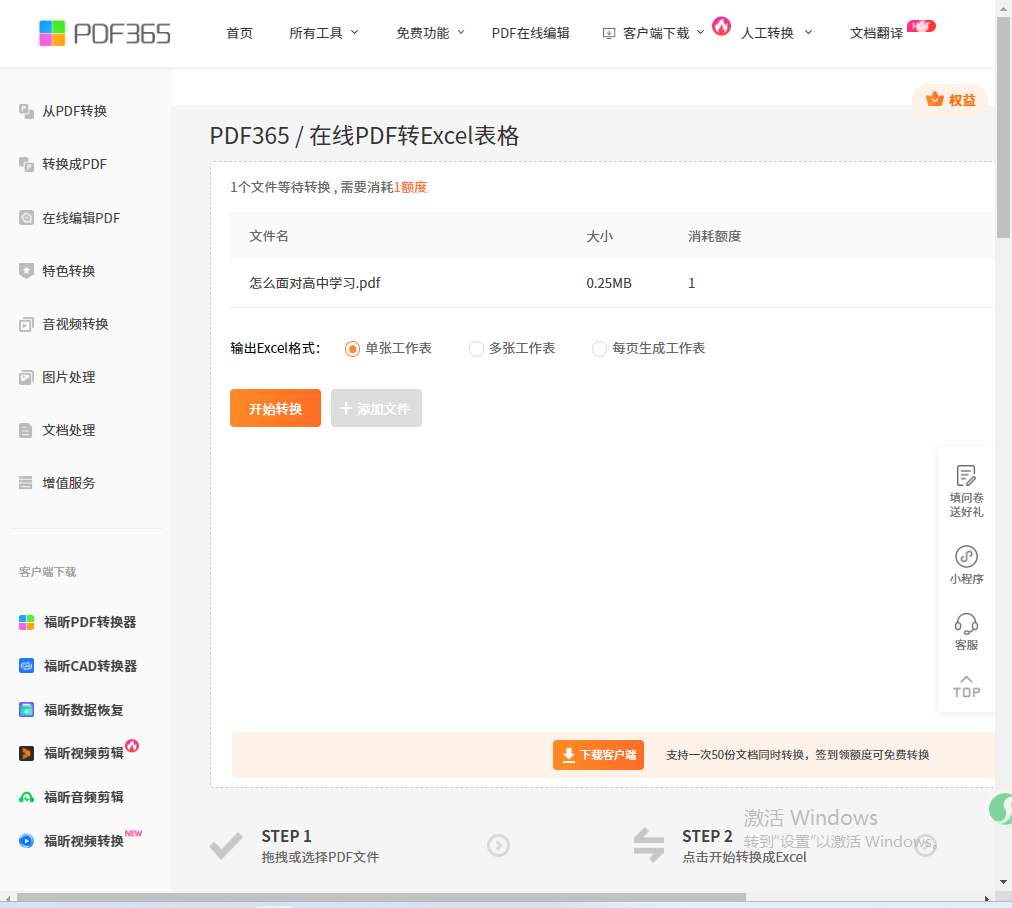
Task: Click the STEP 1 heading
Action: 287,836
